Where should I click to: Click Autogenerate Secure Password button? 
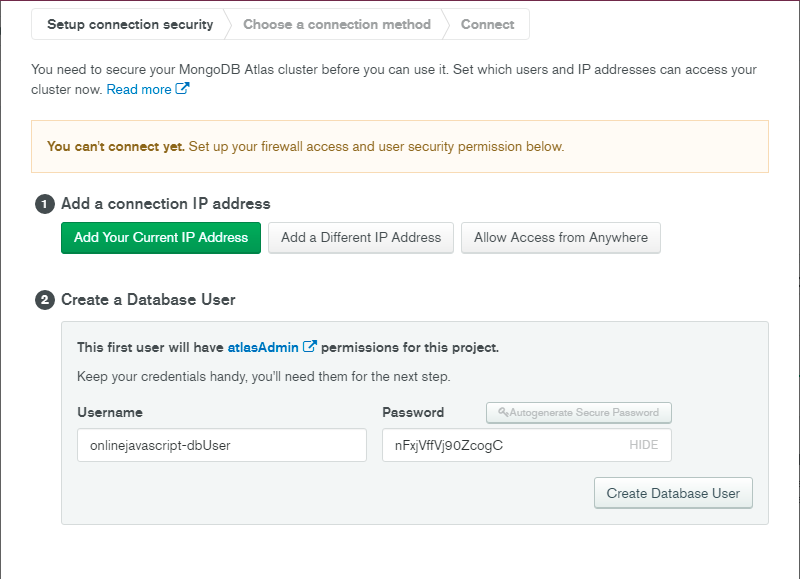click(579, 413)
